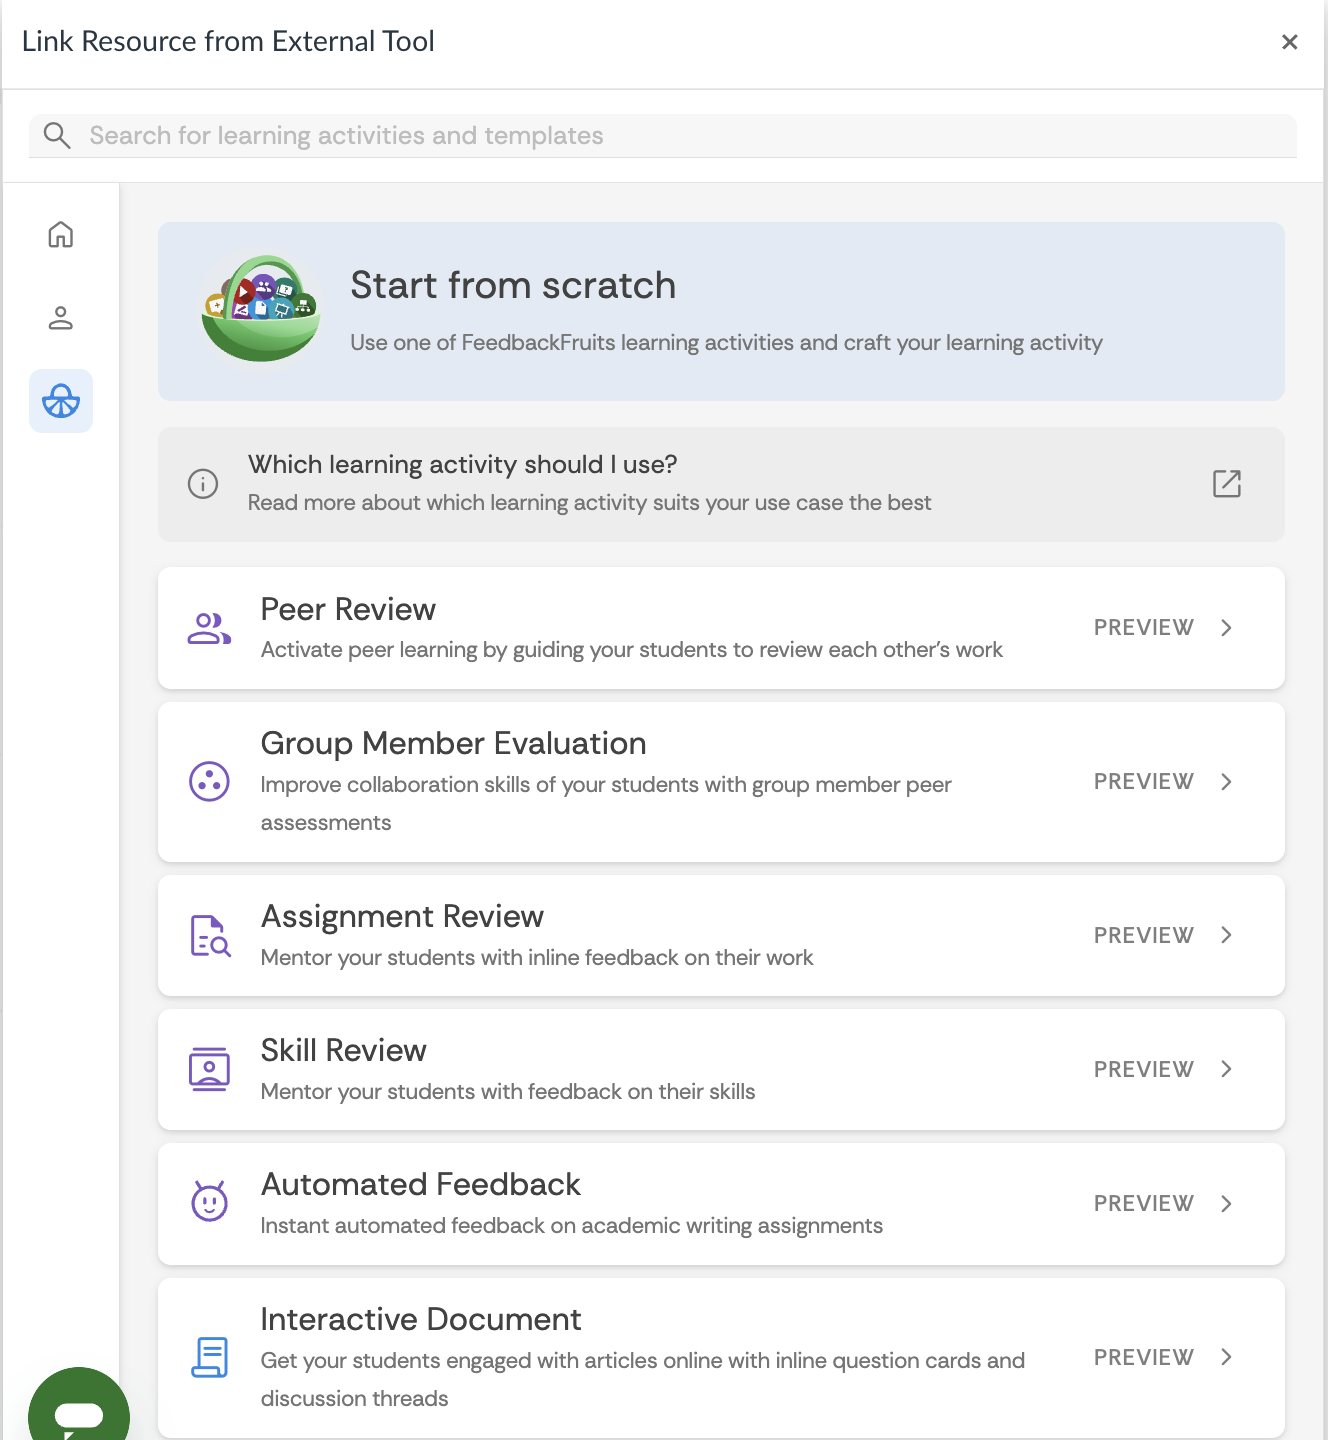Expand Interactive Document using its chevron
The height and width of the screenshot is (1440, 1328).
click(1226, 1357)
